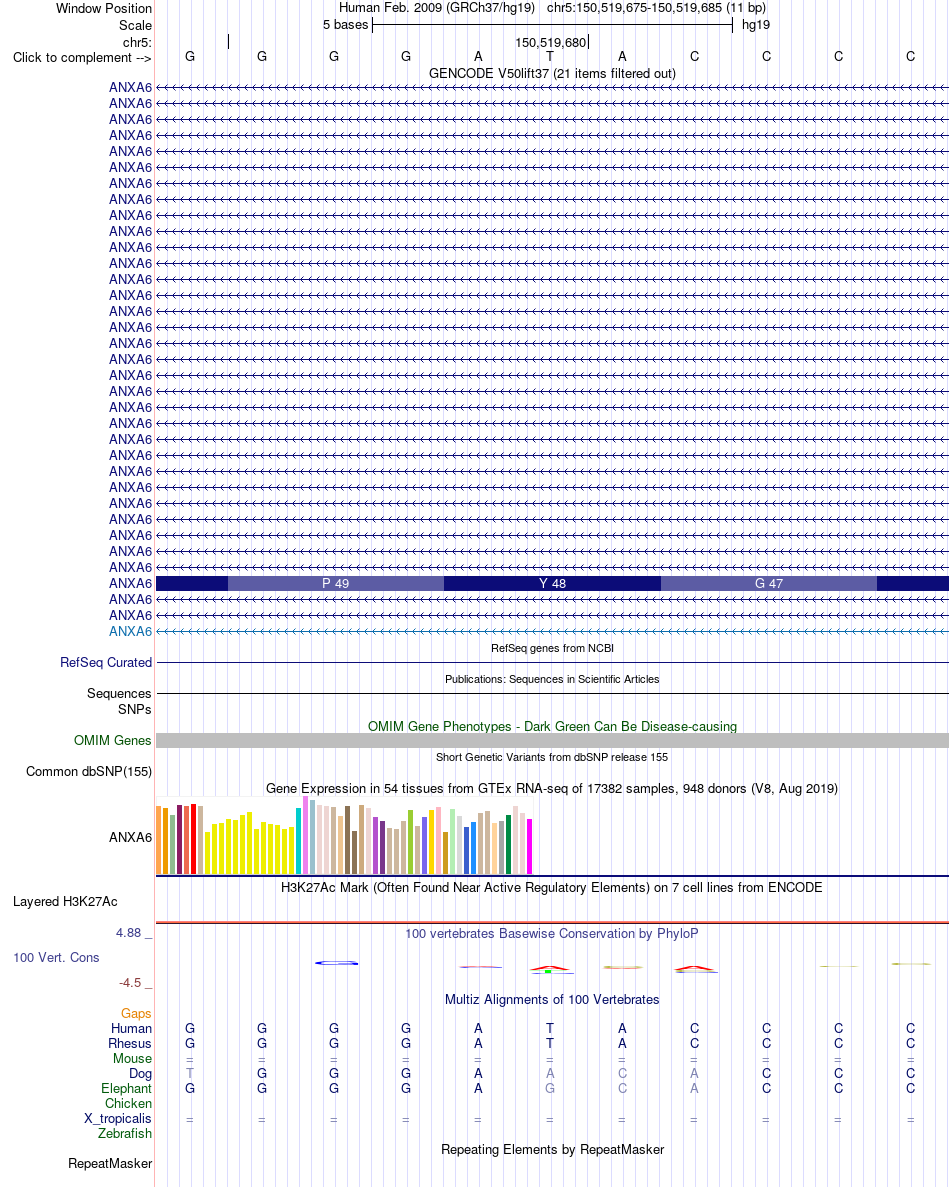Open 100 vertebrates Basewise Conservation by PhyloP title
The height and width of the screenshot is (1187, 950).
[x=552, y=933]
